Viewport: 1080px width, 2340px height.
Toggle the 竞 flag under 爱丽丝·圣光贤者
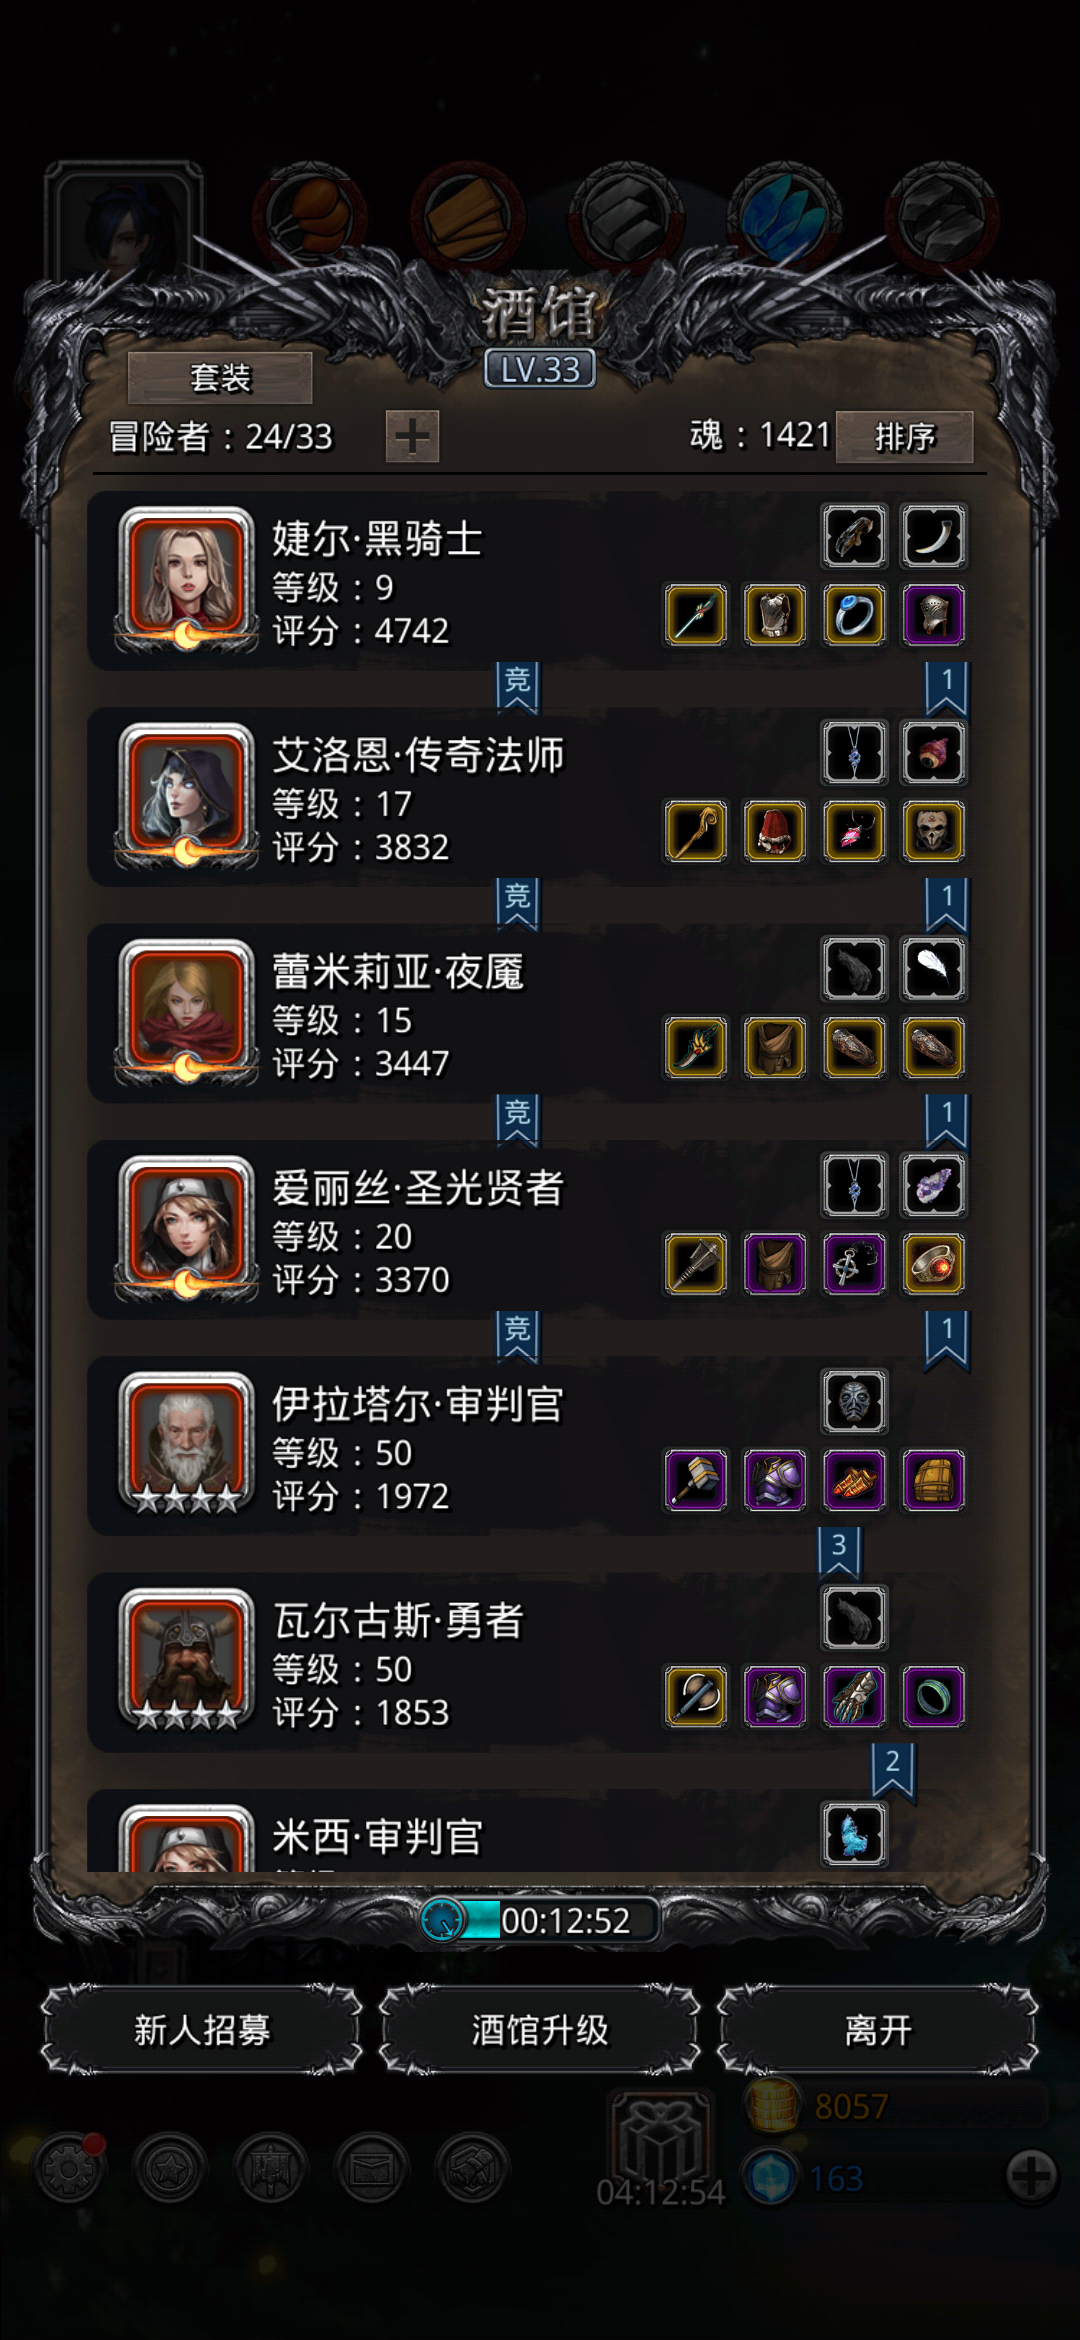517,1337
